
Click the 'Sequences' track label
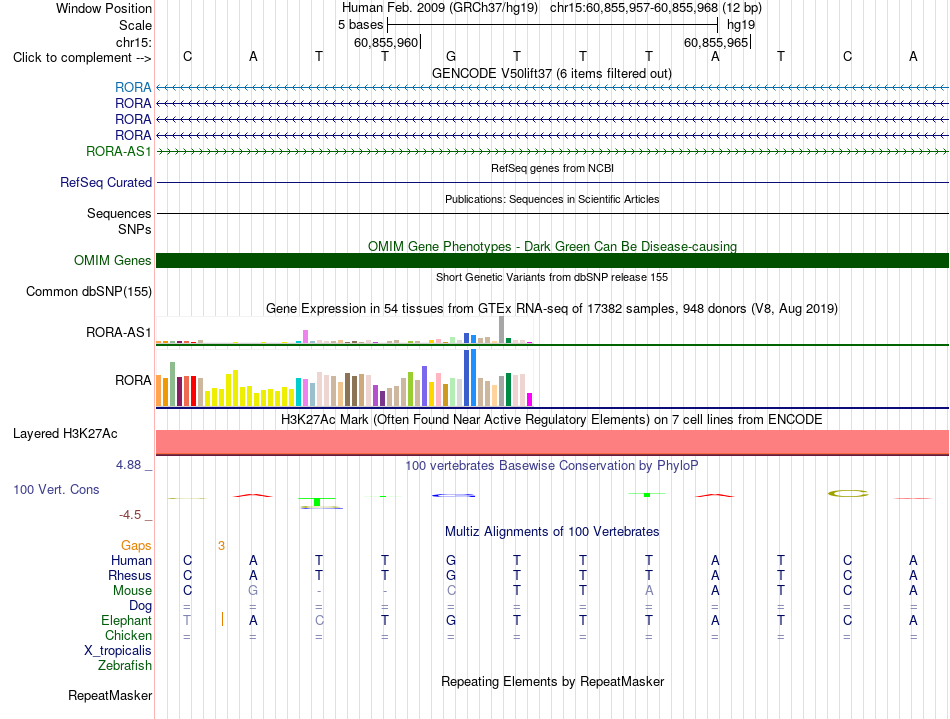coord(119,213)
